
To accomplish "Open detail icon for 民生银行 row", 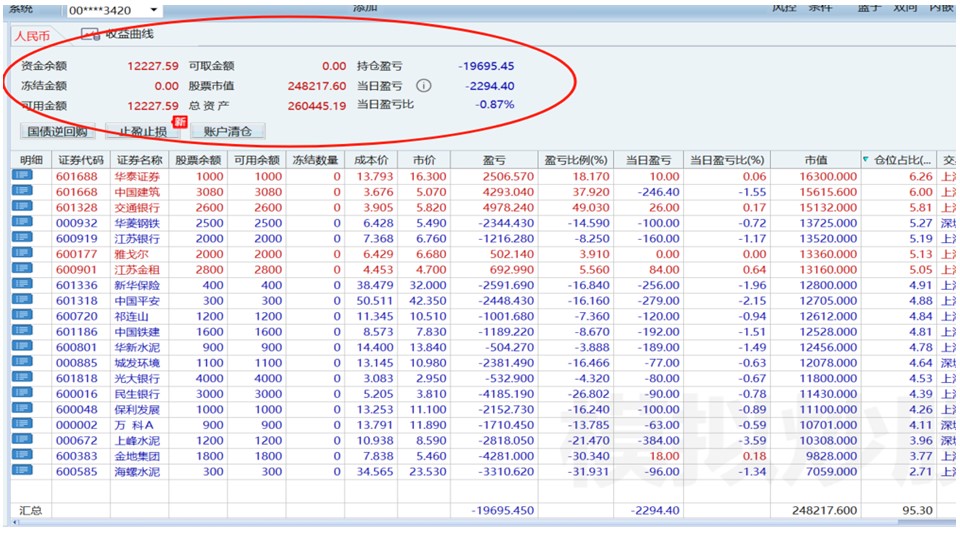I will pyautogui.click(x=22, y=393).
